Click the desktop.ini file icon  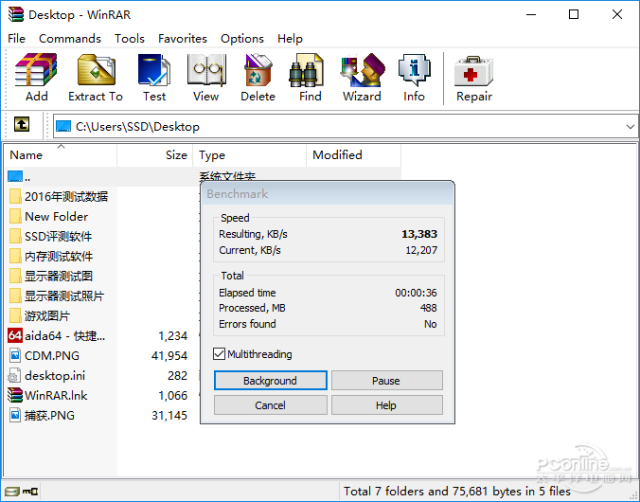click(x=15, y=375)
